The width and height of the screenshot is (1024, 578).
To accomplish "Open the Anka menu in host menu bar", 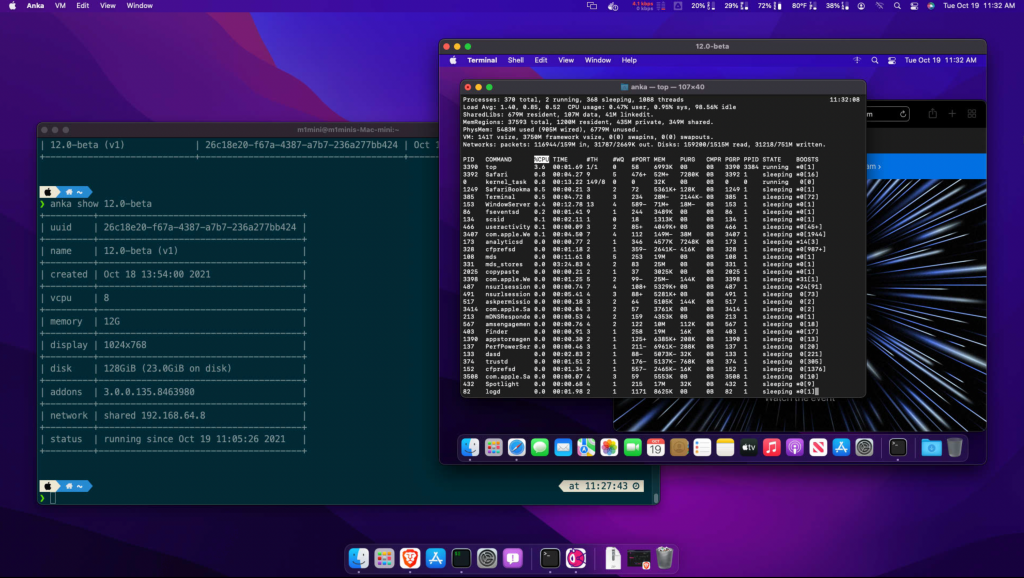I will tap(35, 5).
